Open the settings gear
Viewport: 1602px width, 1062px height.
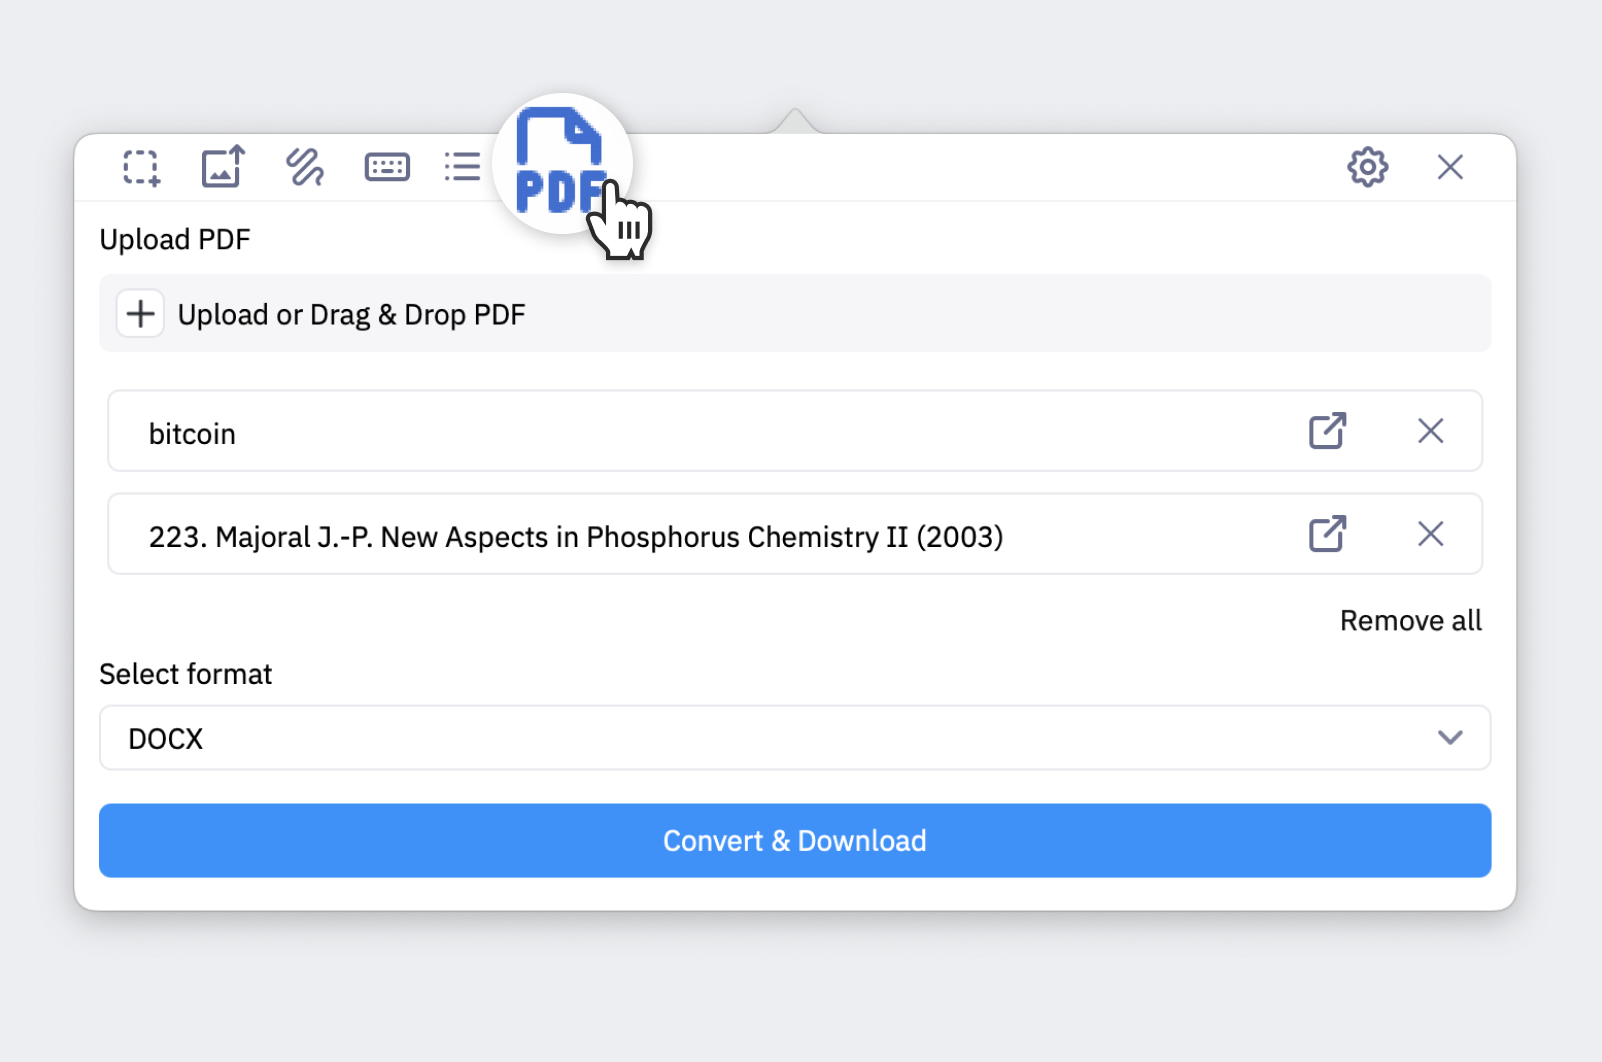coord(1367,166)
